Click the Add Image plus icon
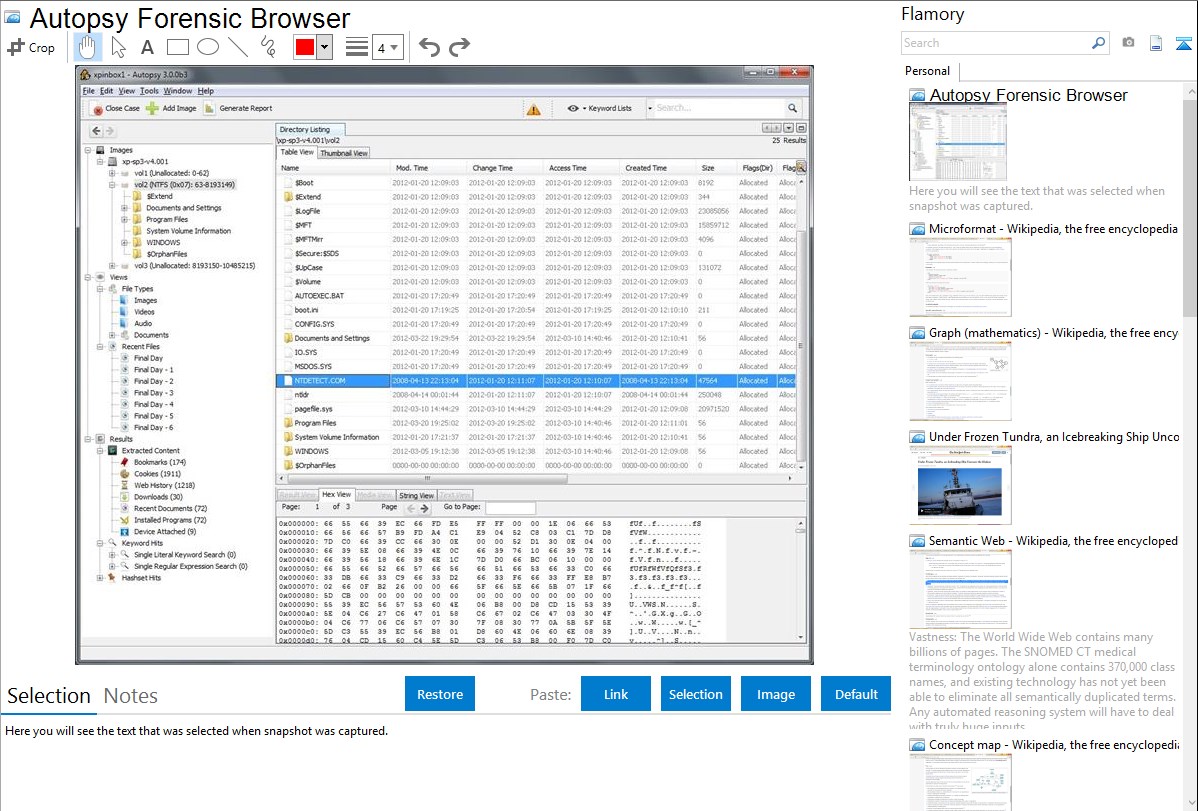Image resolution: width=1198 pixels, height=811 pixels. 152,109
